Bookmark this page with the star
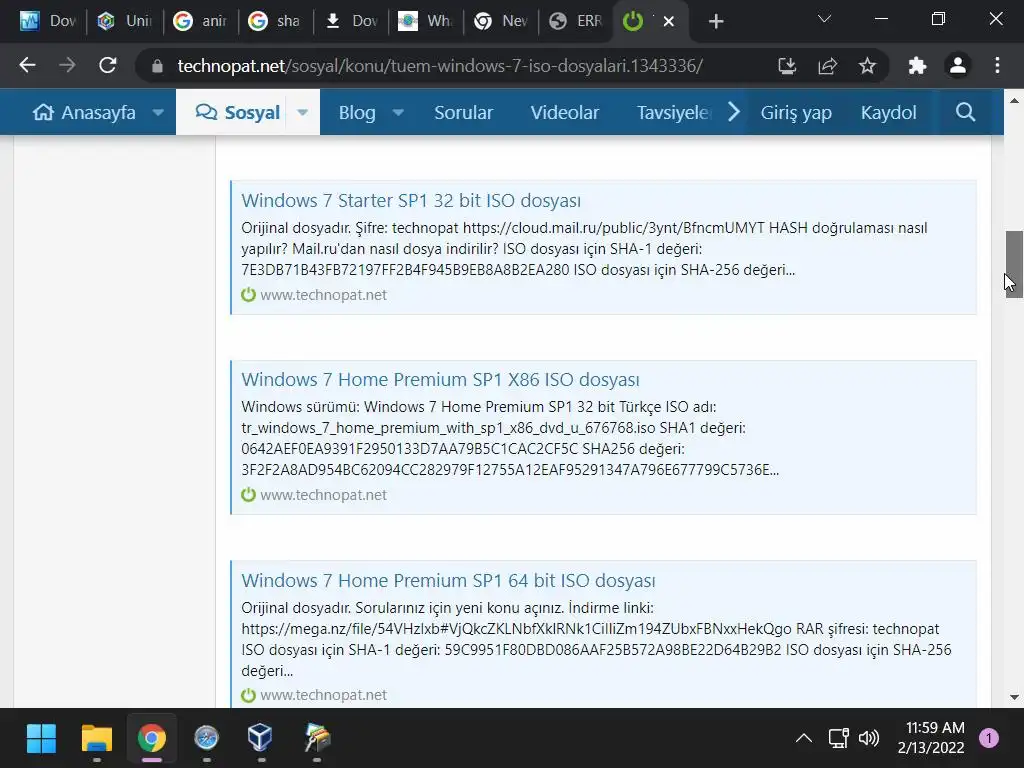 (x=867, y=65)
